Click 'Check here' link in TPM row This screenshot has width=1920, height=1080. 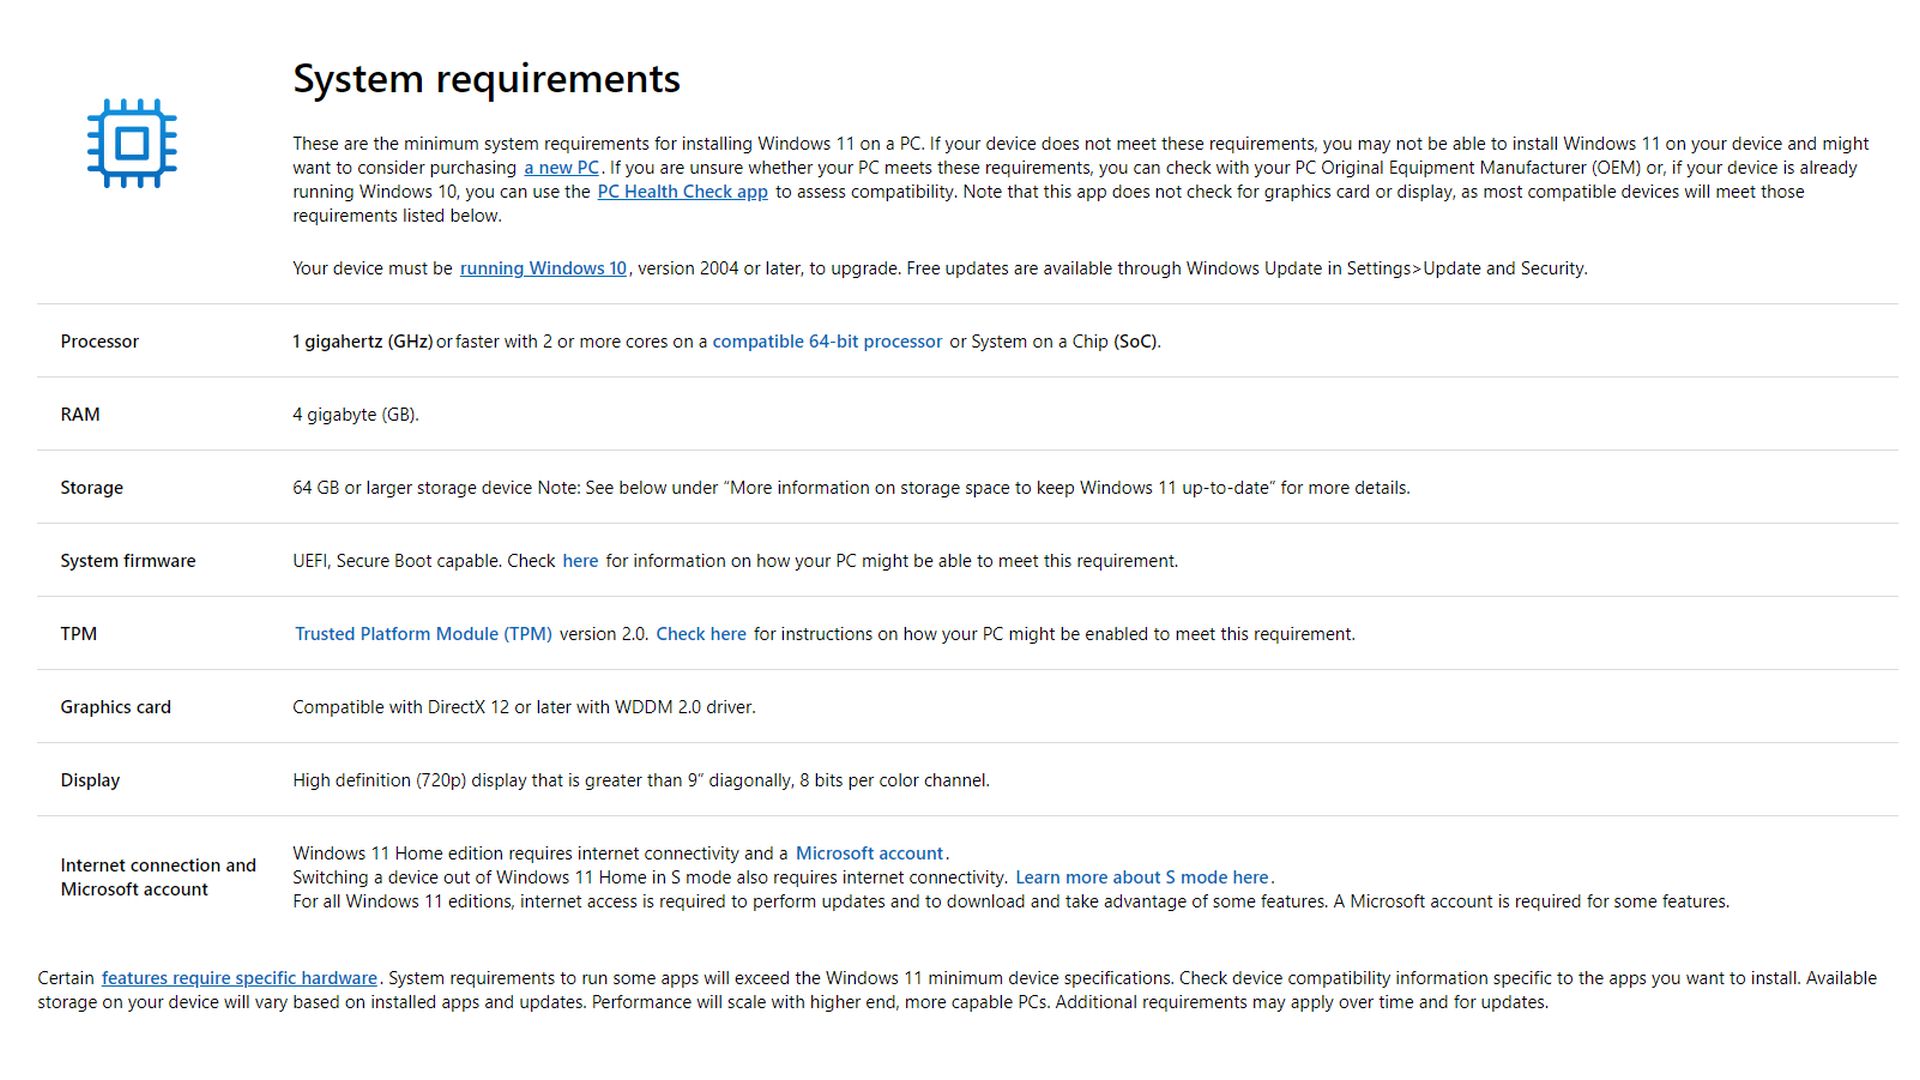coord(700,634)
